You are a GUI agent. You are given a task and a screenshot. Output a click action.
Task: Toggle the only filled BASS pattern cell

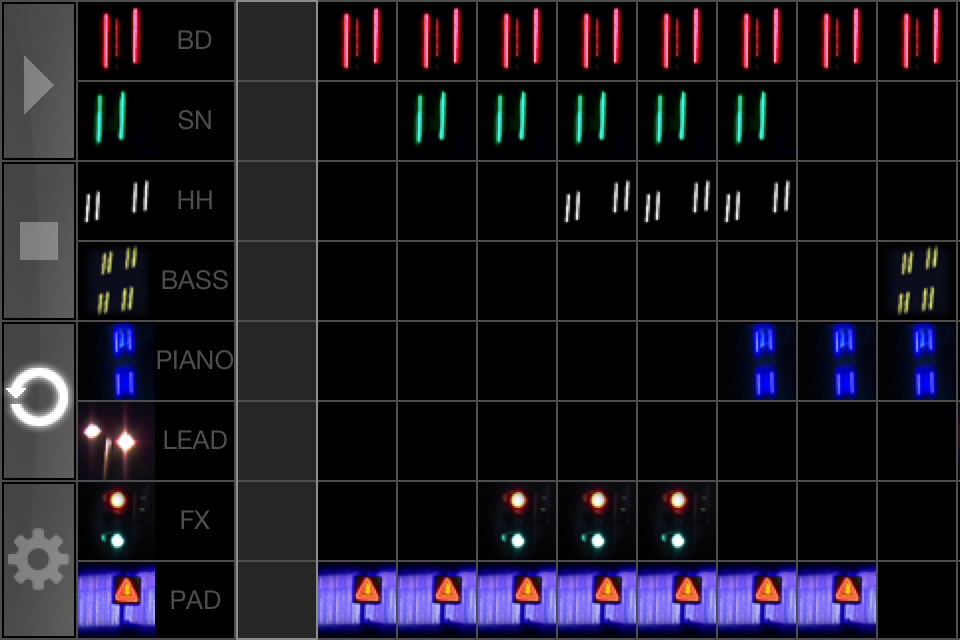(x=918, y=280)
